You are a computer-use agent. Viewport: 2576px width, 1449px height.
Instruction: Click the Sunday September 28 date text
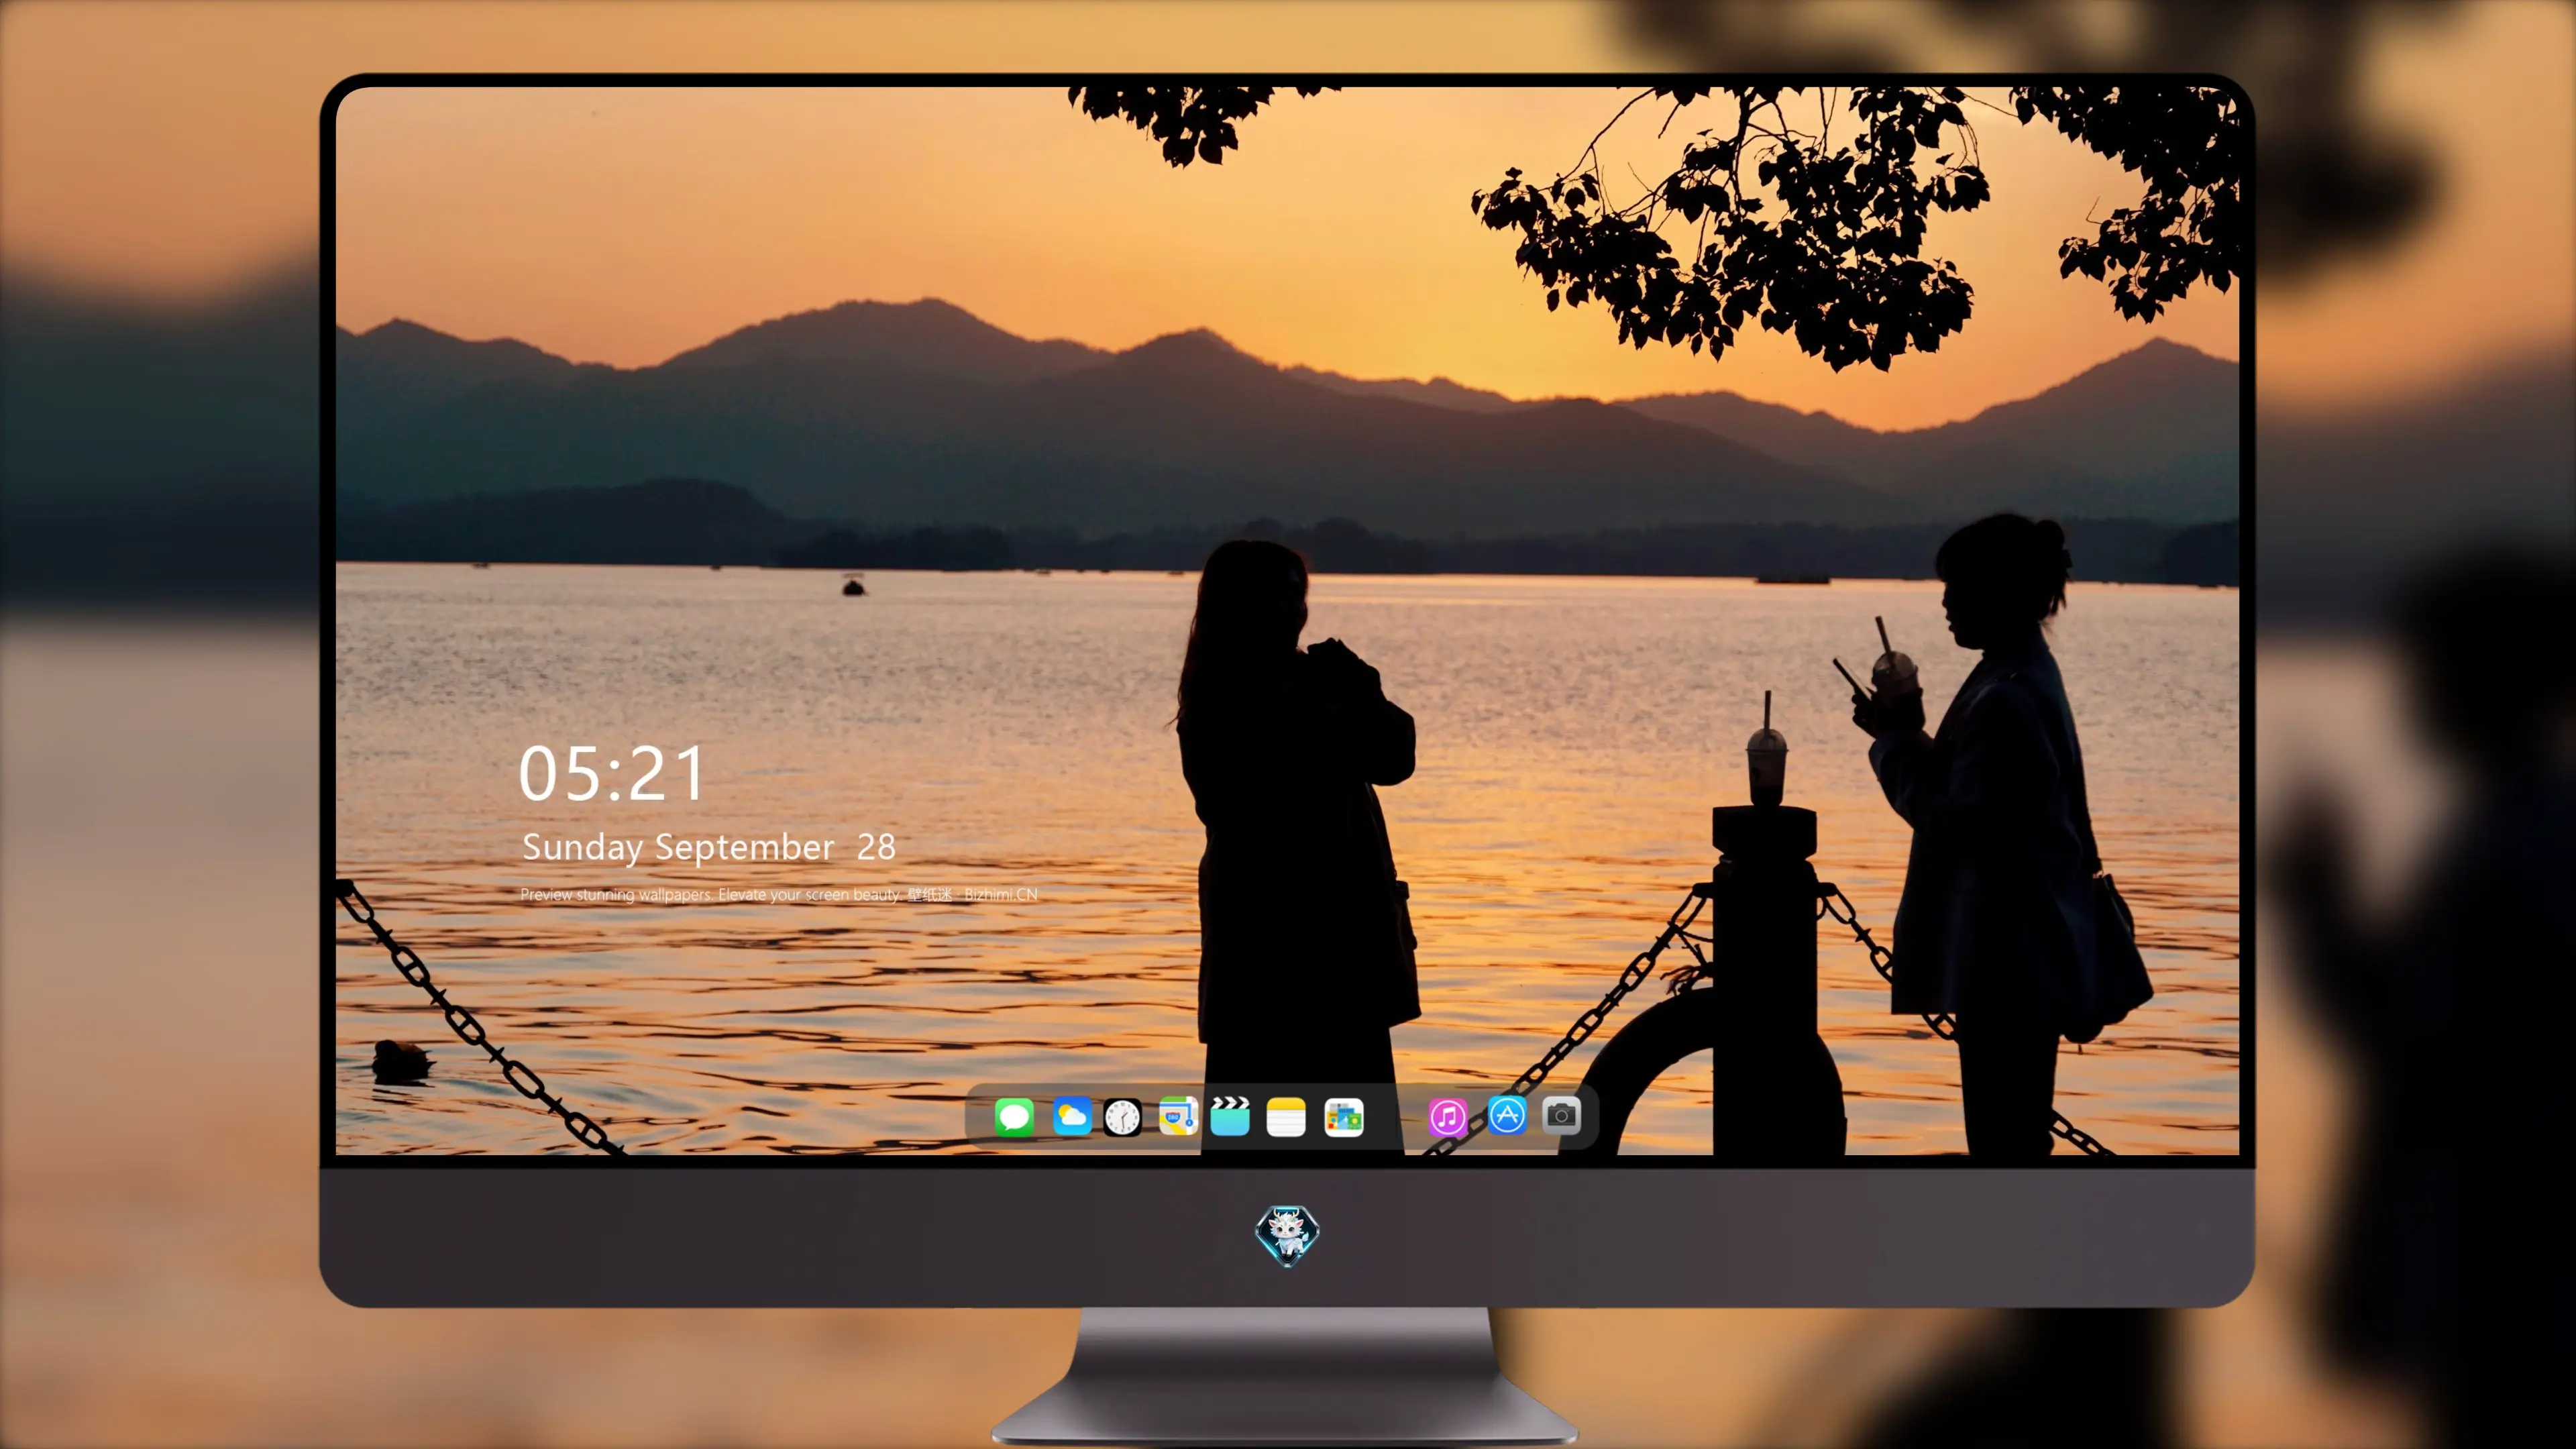click(x=709, y=847)
